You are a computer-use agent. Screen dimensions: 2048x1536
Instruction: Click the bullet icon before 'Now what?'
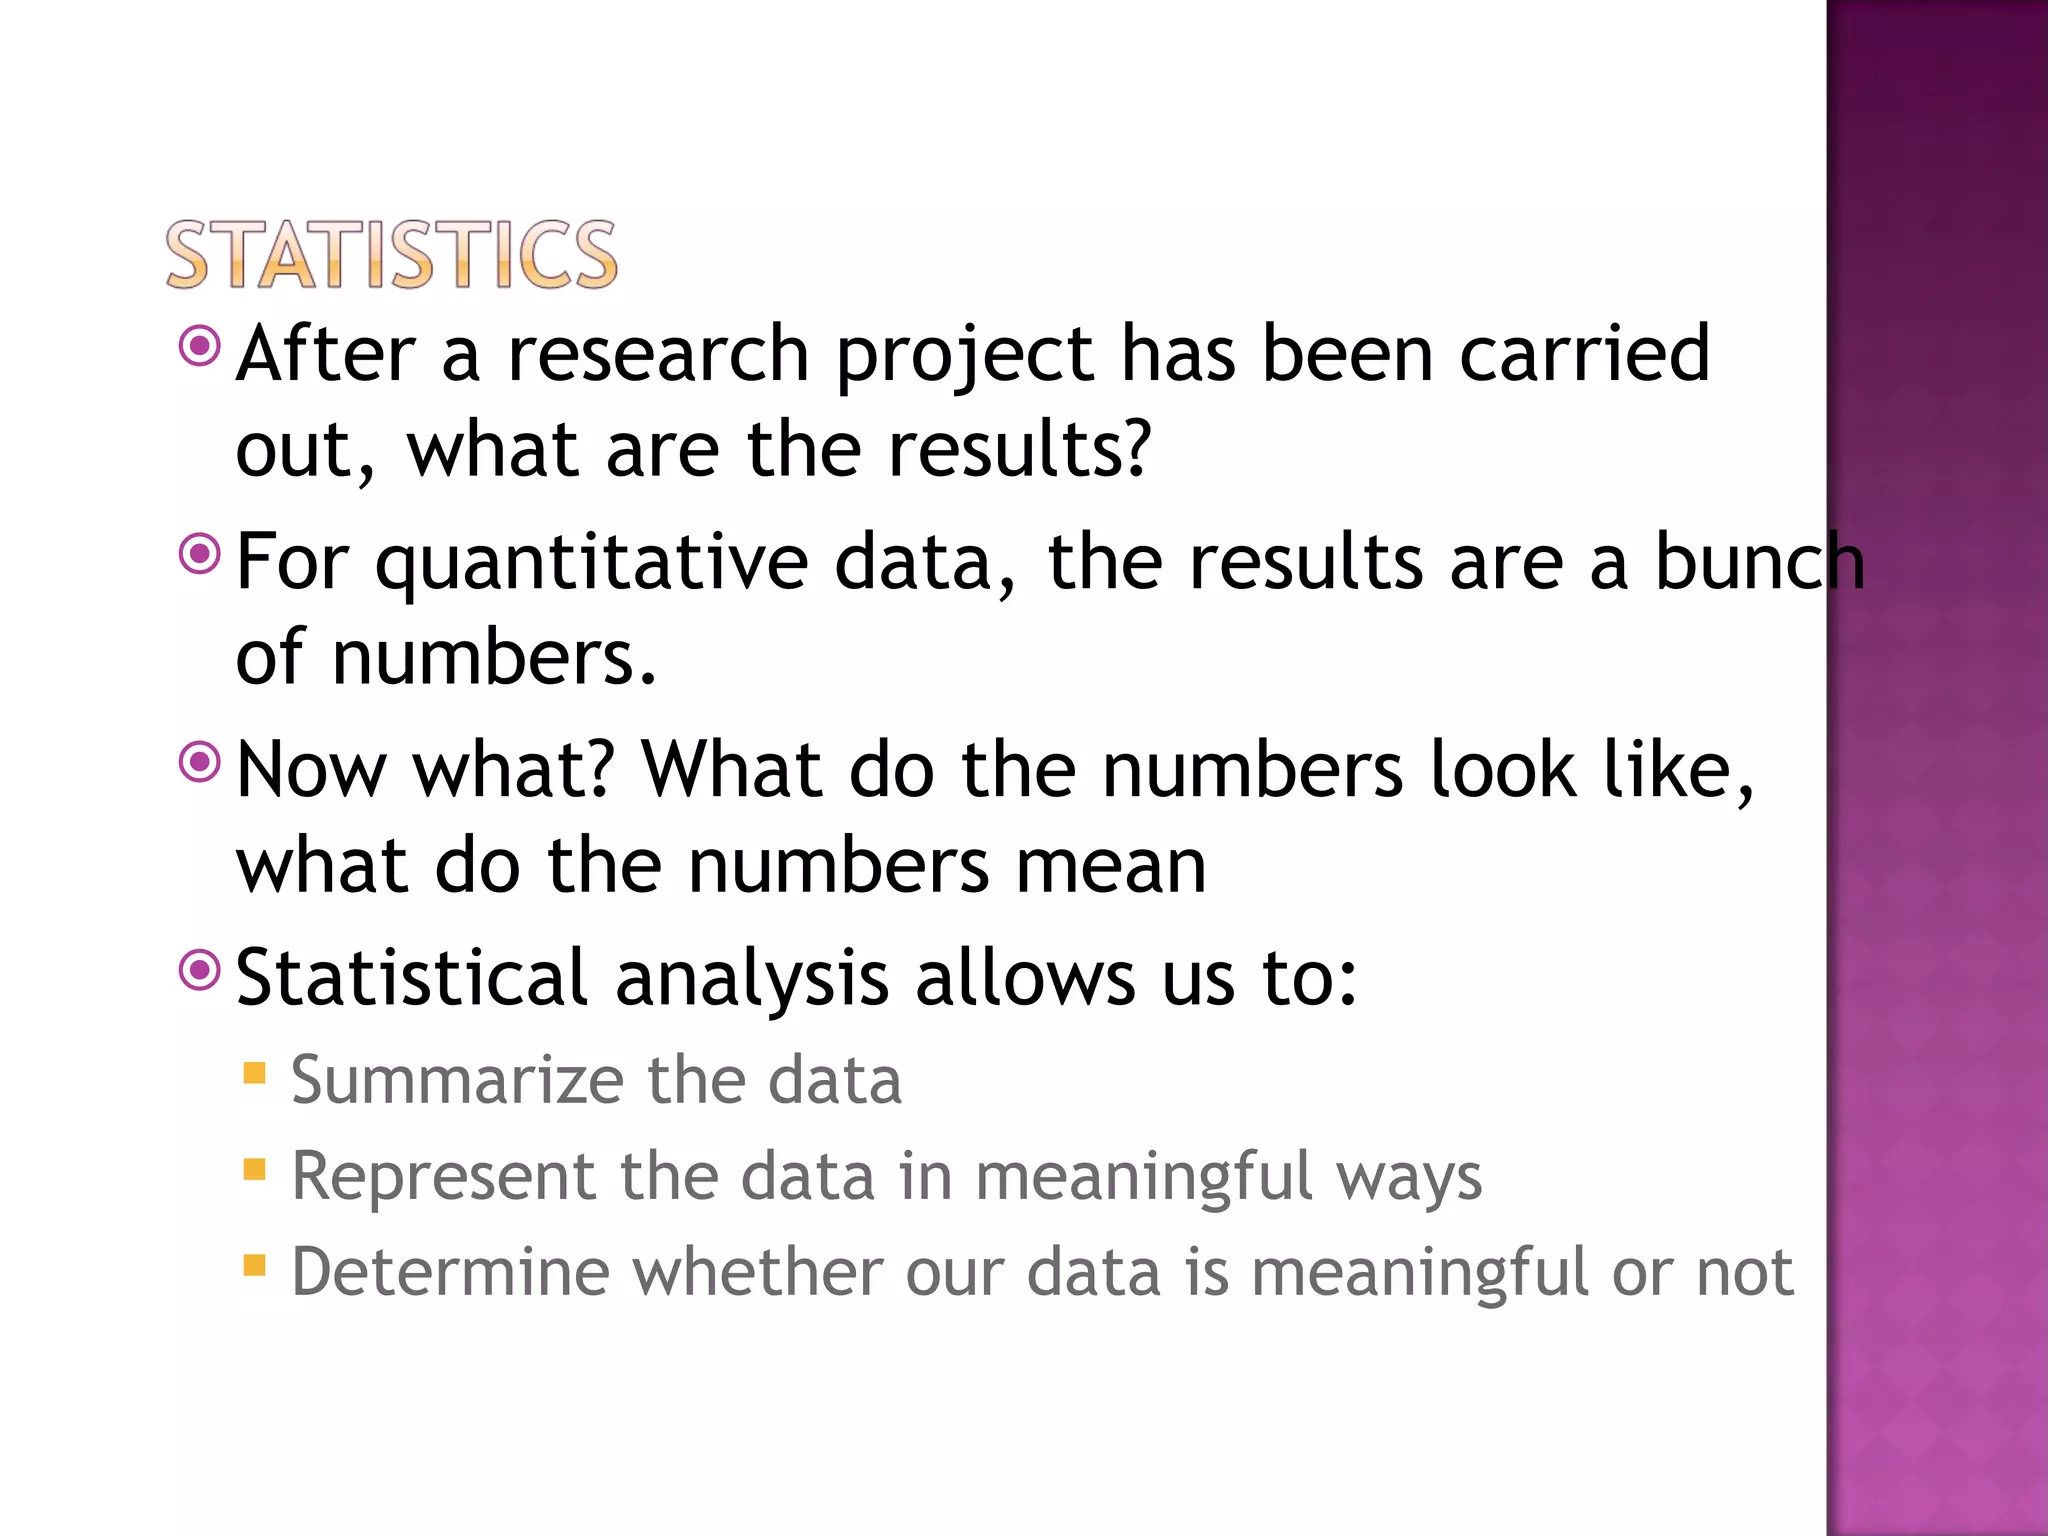tap(199, 762)
